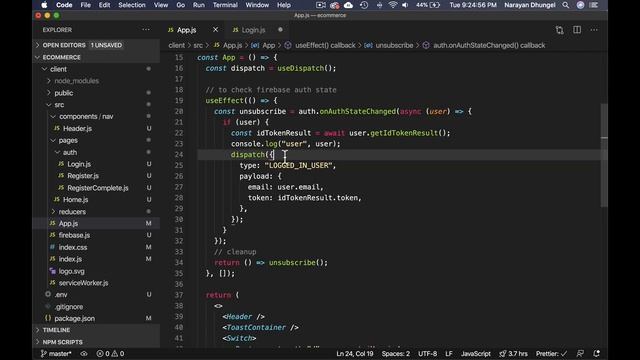640x360 pixels.
Task: Close the App.js tab
Action: tap(216, 30)
